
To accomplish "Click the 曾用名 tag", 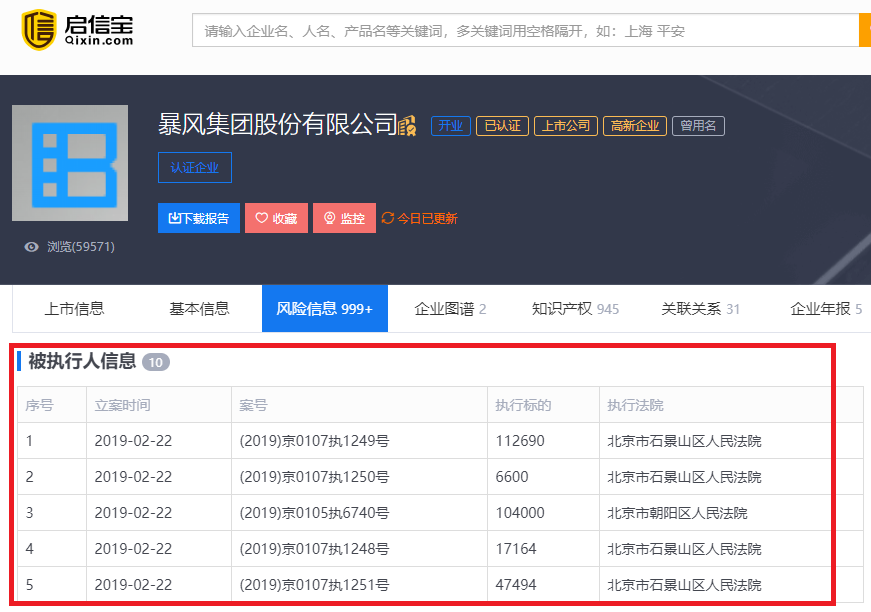I will (x=698, y=126).
